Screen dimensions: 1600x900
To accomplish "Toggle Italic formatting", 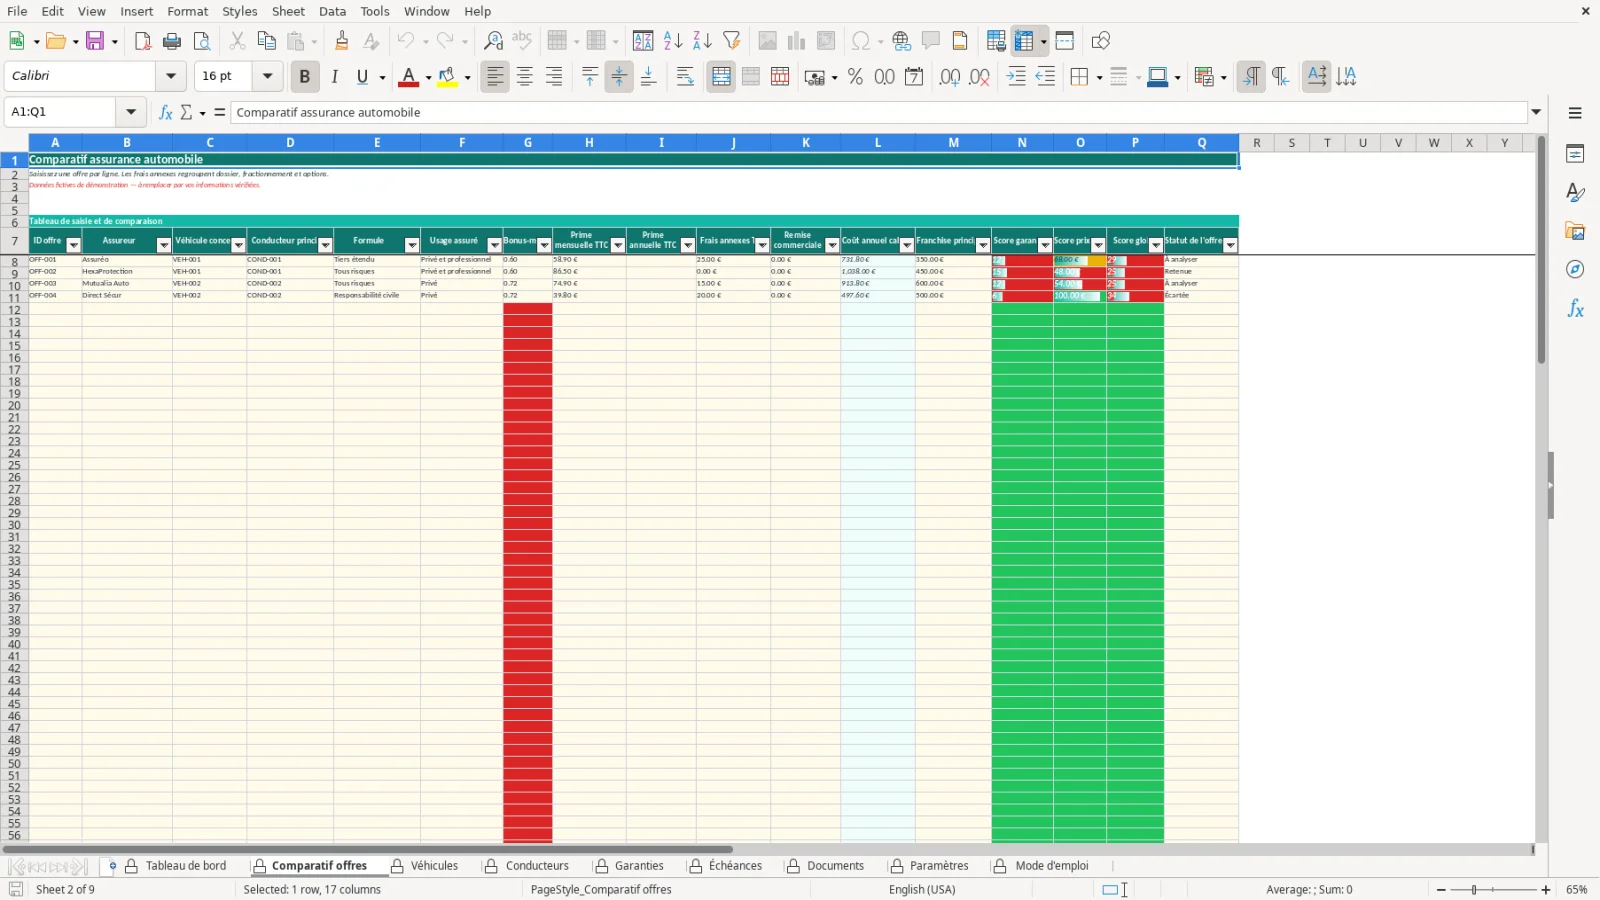I will [x=334, y=77].
